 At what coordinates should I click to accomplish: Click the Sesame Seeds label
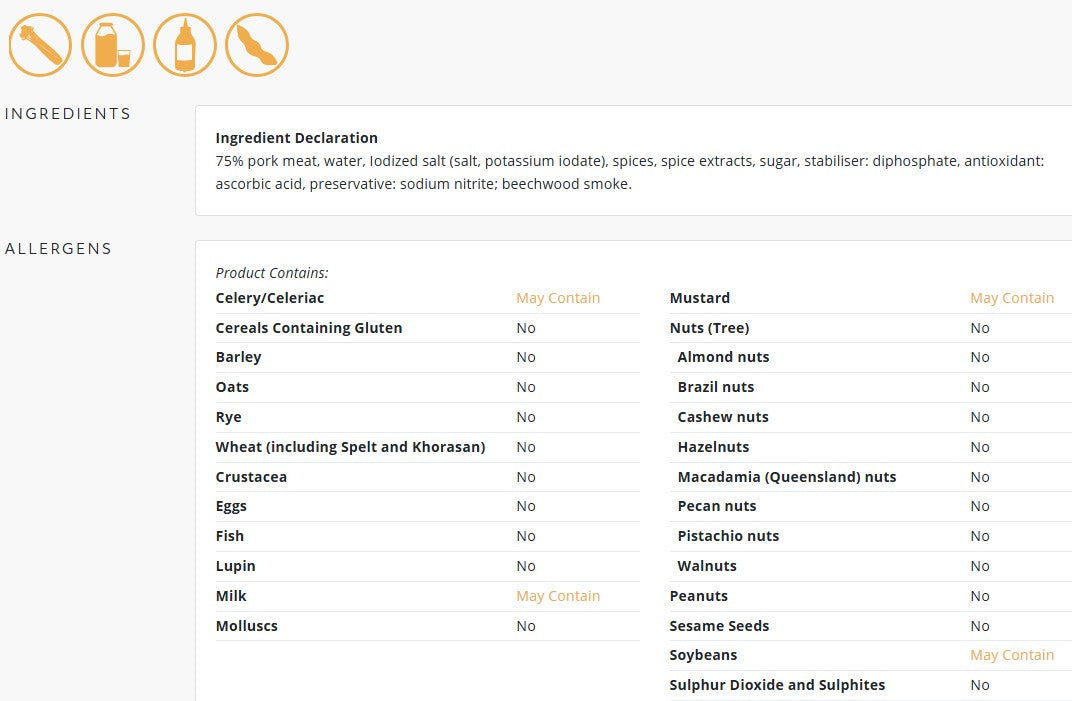tap(719, 626)
